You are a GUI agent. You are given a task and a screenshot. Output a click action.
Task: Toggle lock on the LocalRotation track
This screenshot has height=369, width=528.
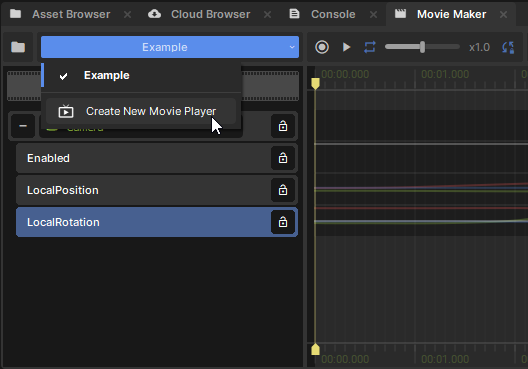pyautogui.click(x=283, y=222)
